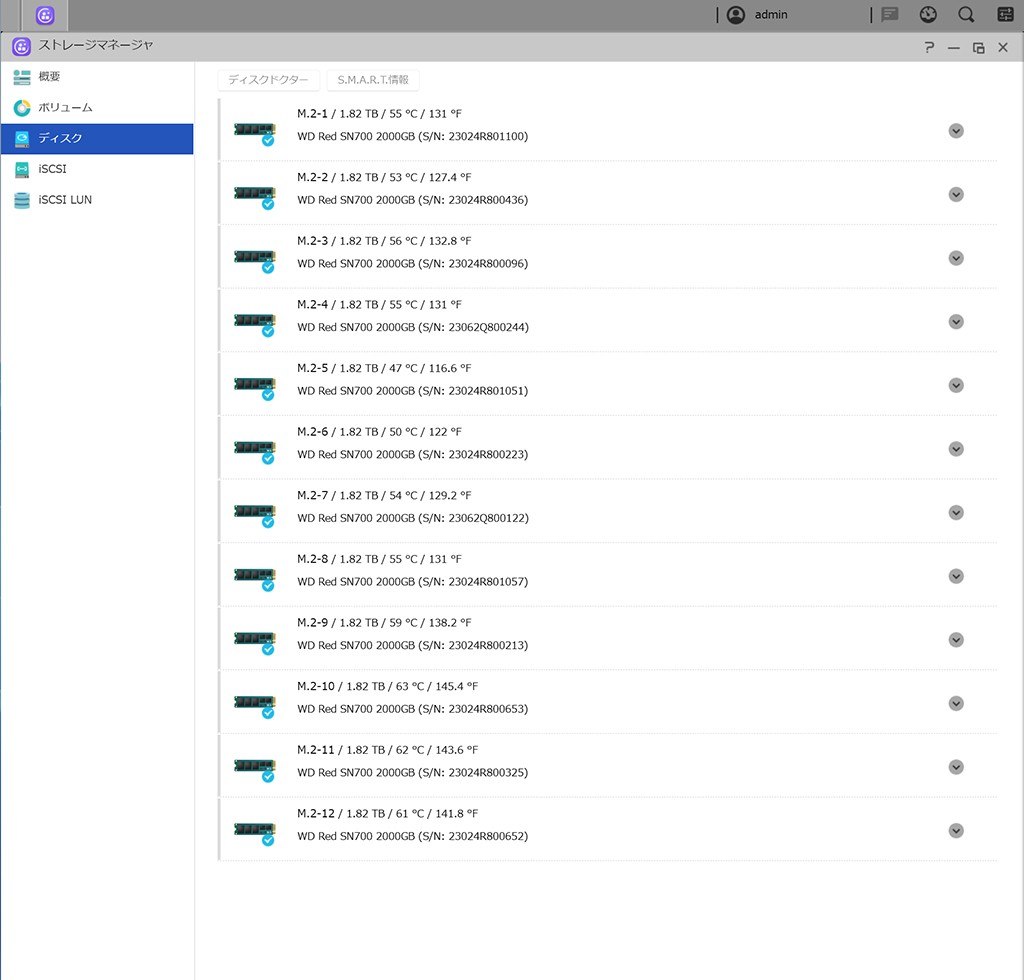Click serial text 23024R800436 line
The height and width of the screenshot is (980, 1024).
click(x=413, y=200)
